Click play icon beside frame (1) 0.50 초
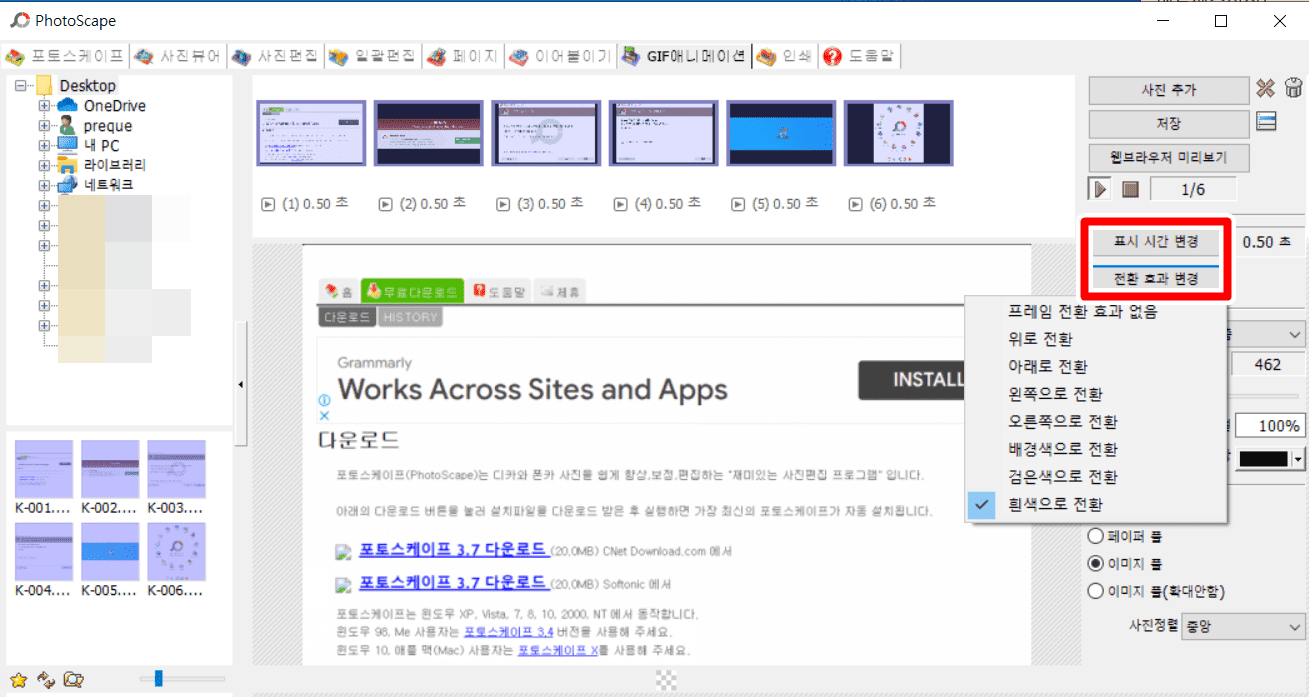Viewport: 1309px width, 697px height. click(x=268, y=204)
